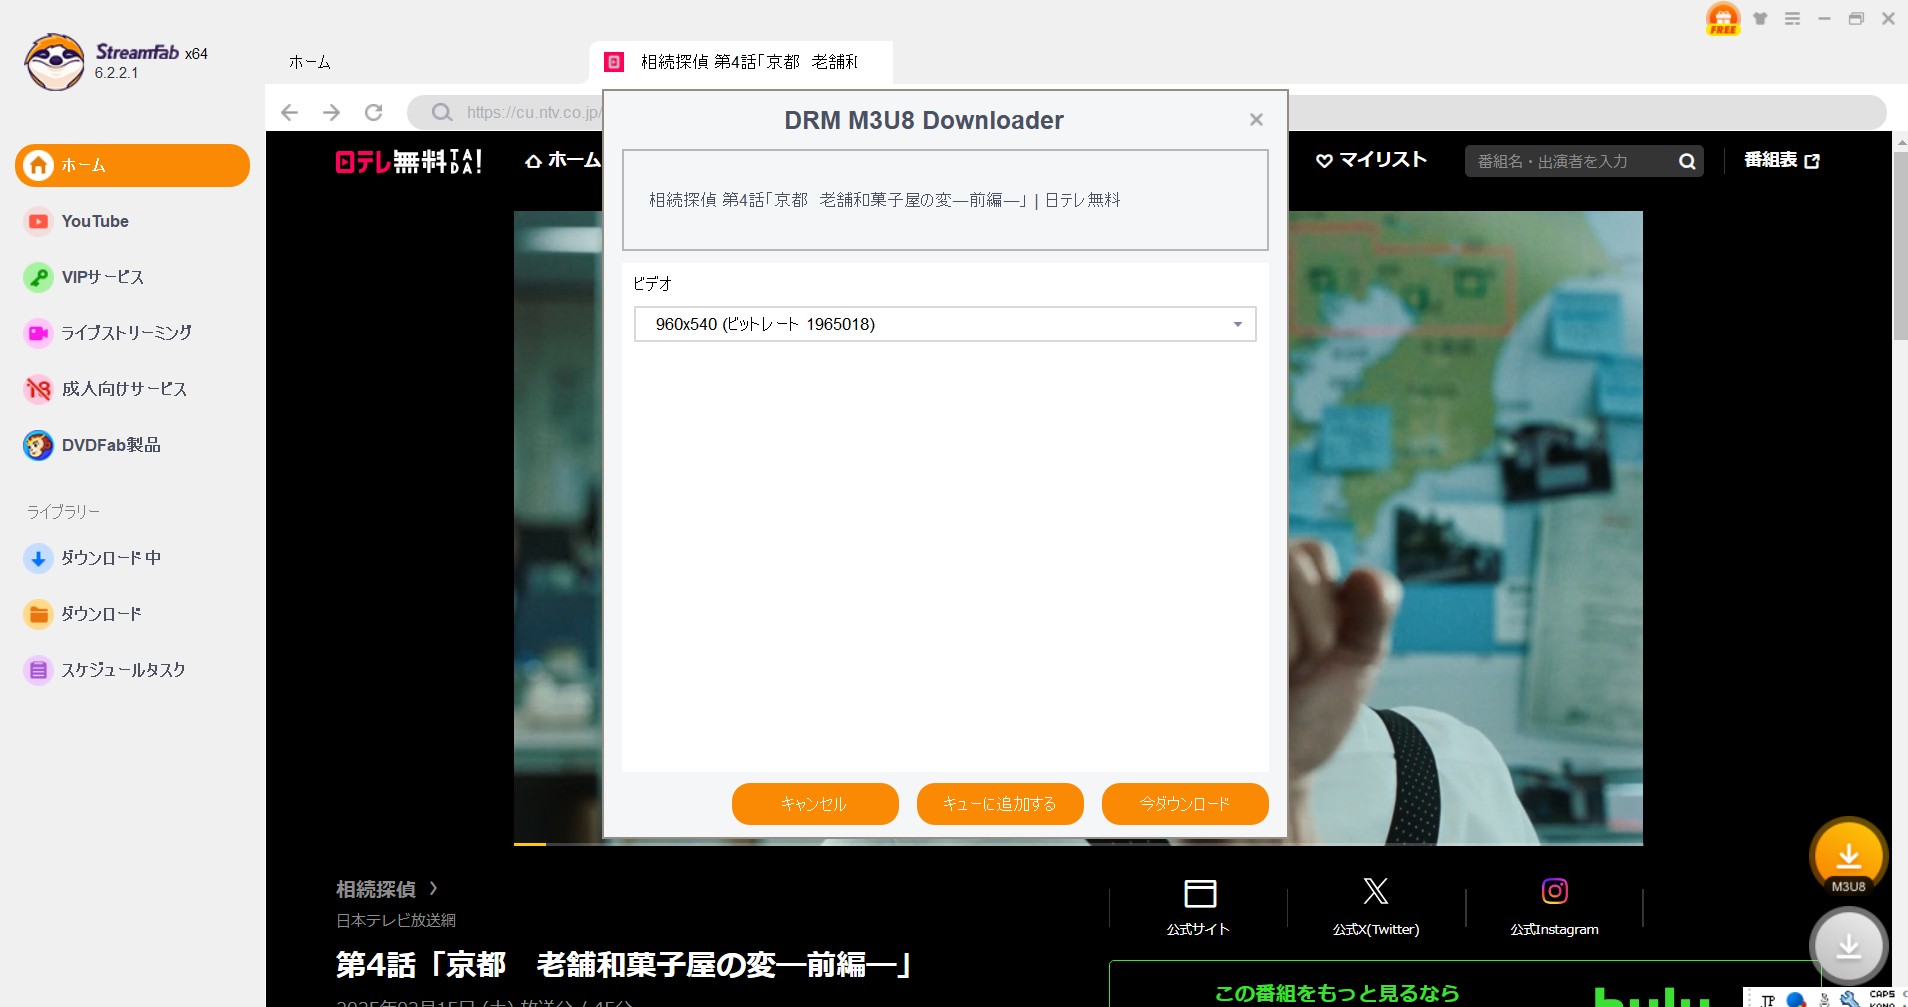Click the page vertical scrollbar
This screenshot has height=1007, width=1908.
click(x=1900, y=245)
